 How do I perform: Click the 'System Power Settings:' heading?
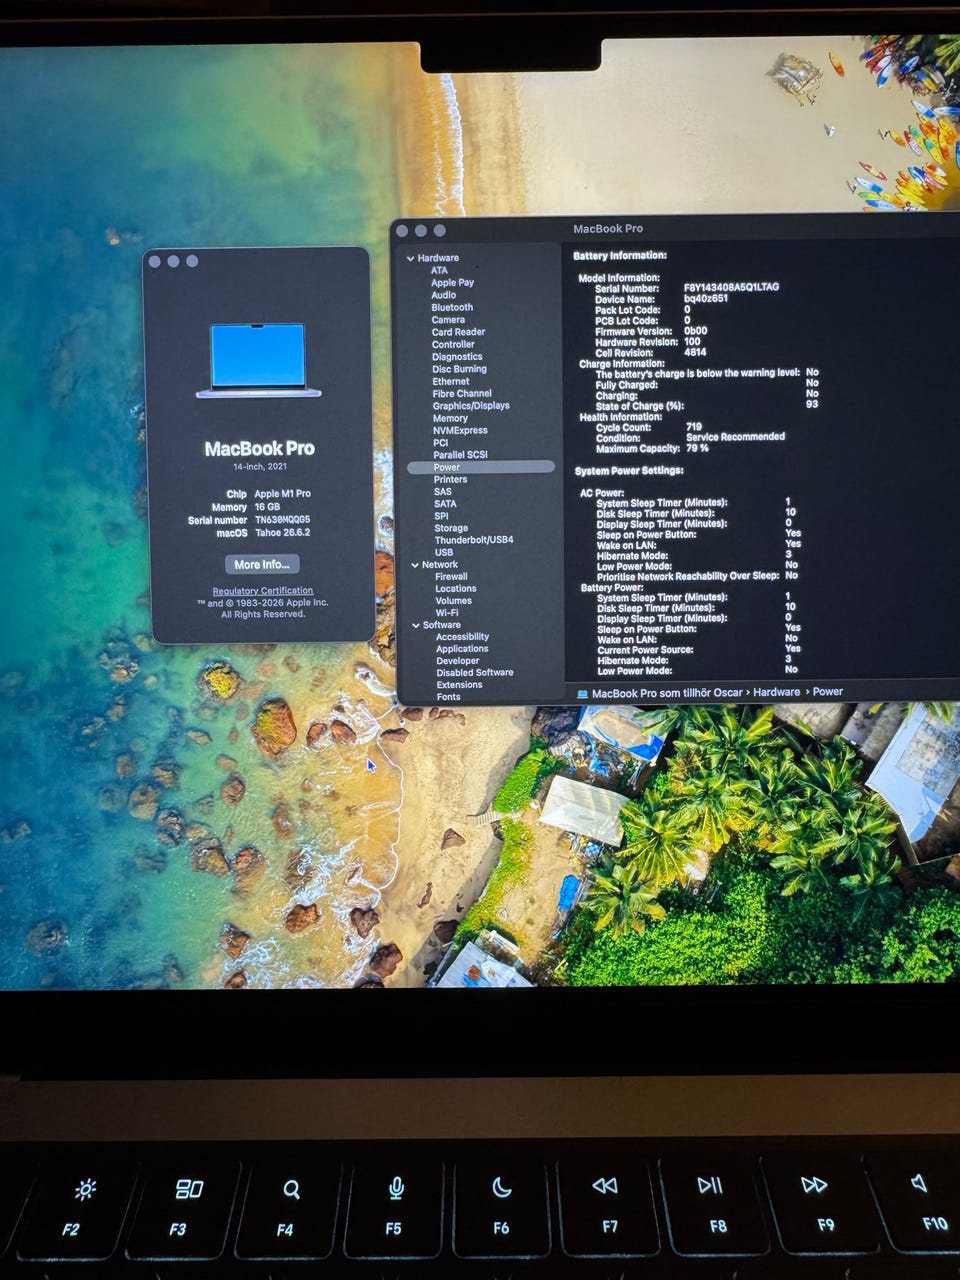[629, 471]
